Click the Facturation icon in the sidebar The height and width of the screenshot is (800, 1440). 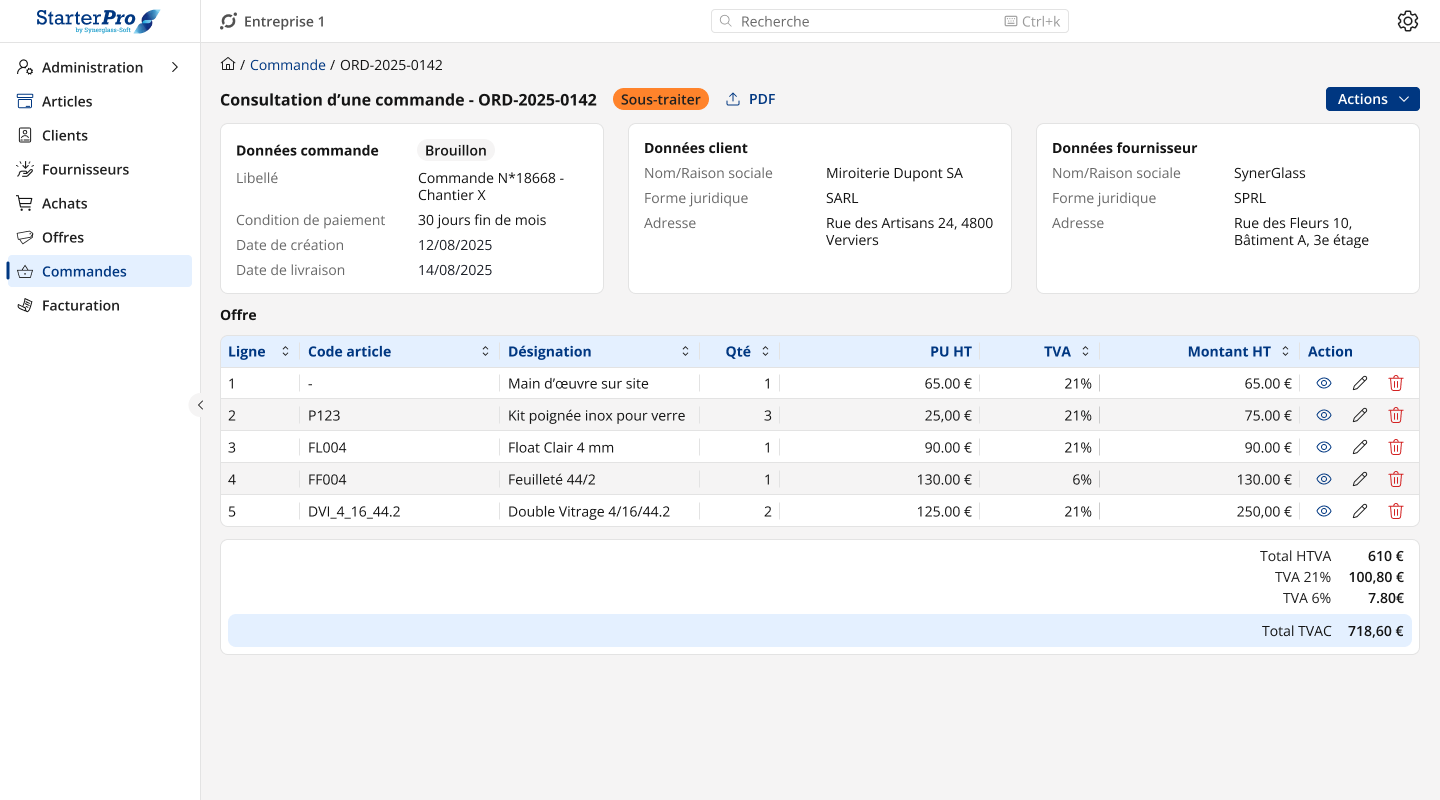point(23,305)
